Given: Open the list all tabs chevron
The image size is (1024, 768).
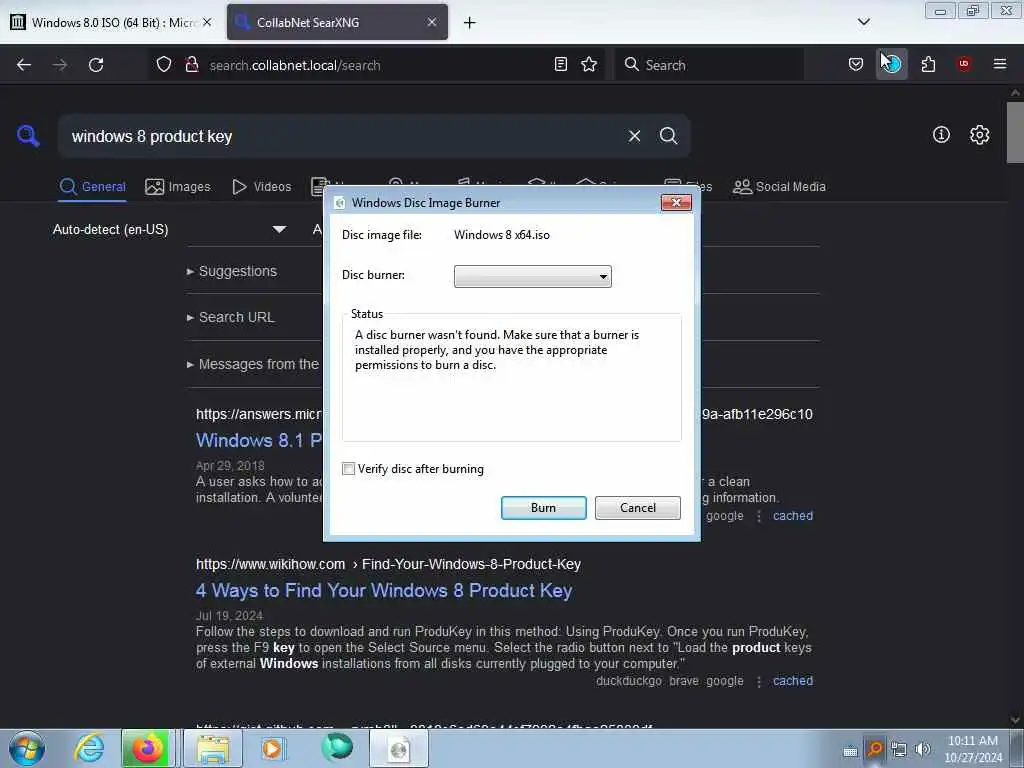Looking at the screenshot, I should pyautogui.click(x=864, y=22).
